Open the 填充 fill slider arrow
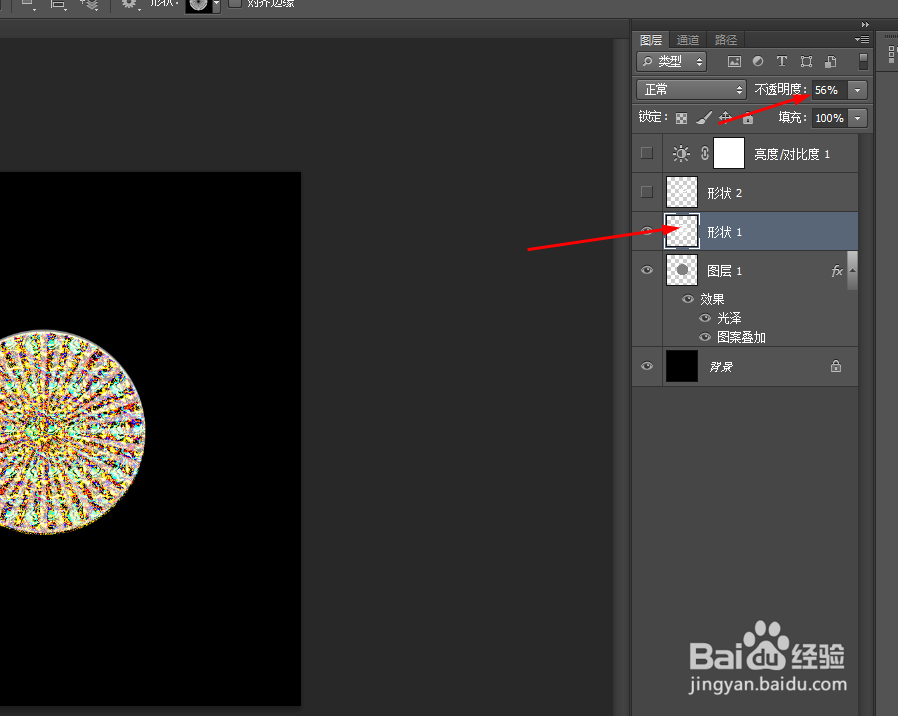 (857, 118)
